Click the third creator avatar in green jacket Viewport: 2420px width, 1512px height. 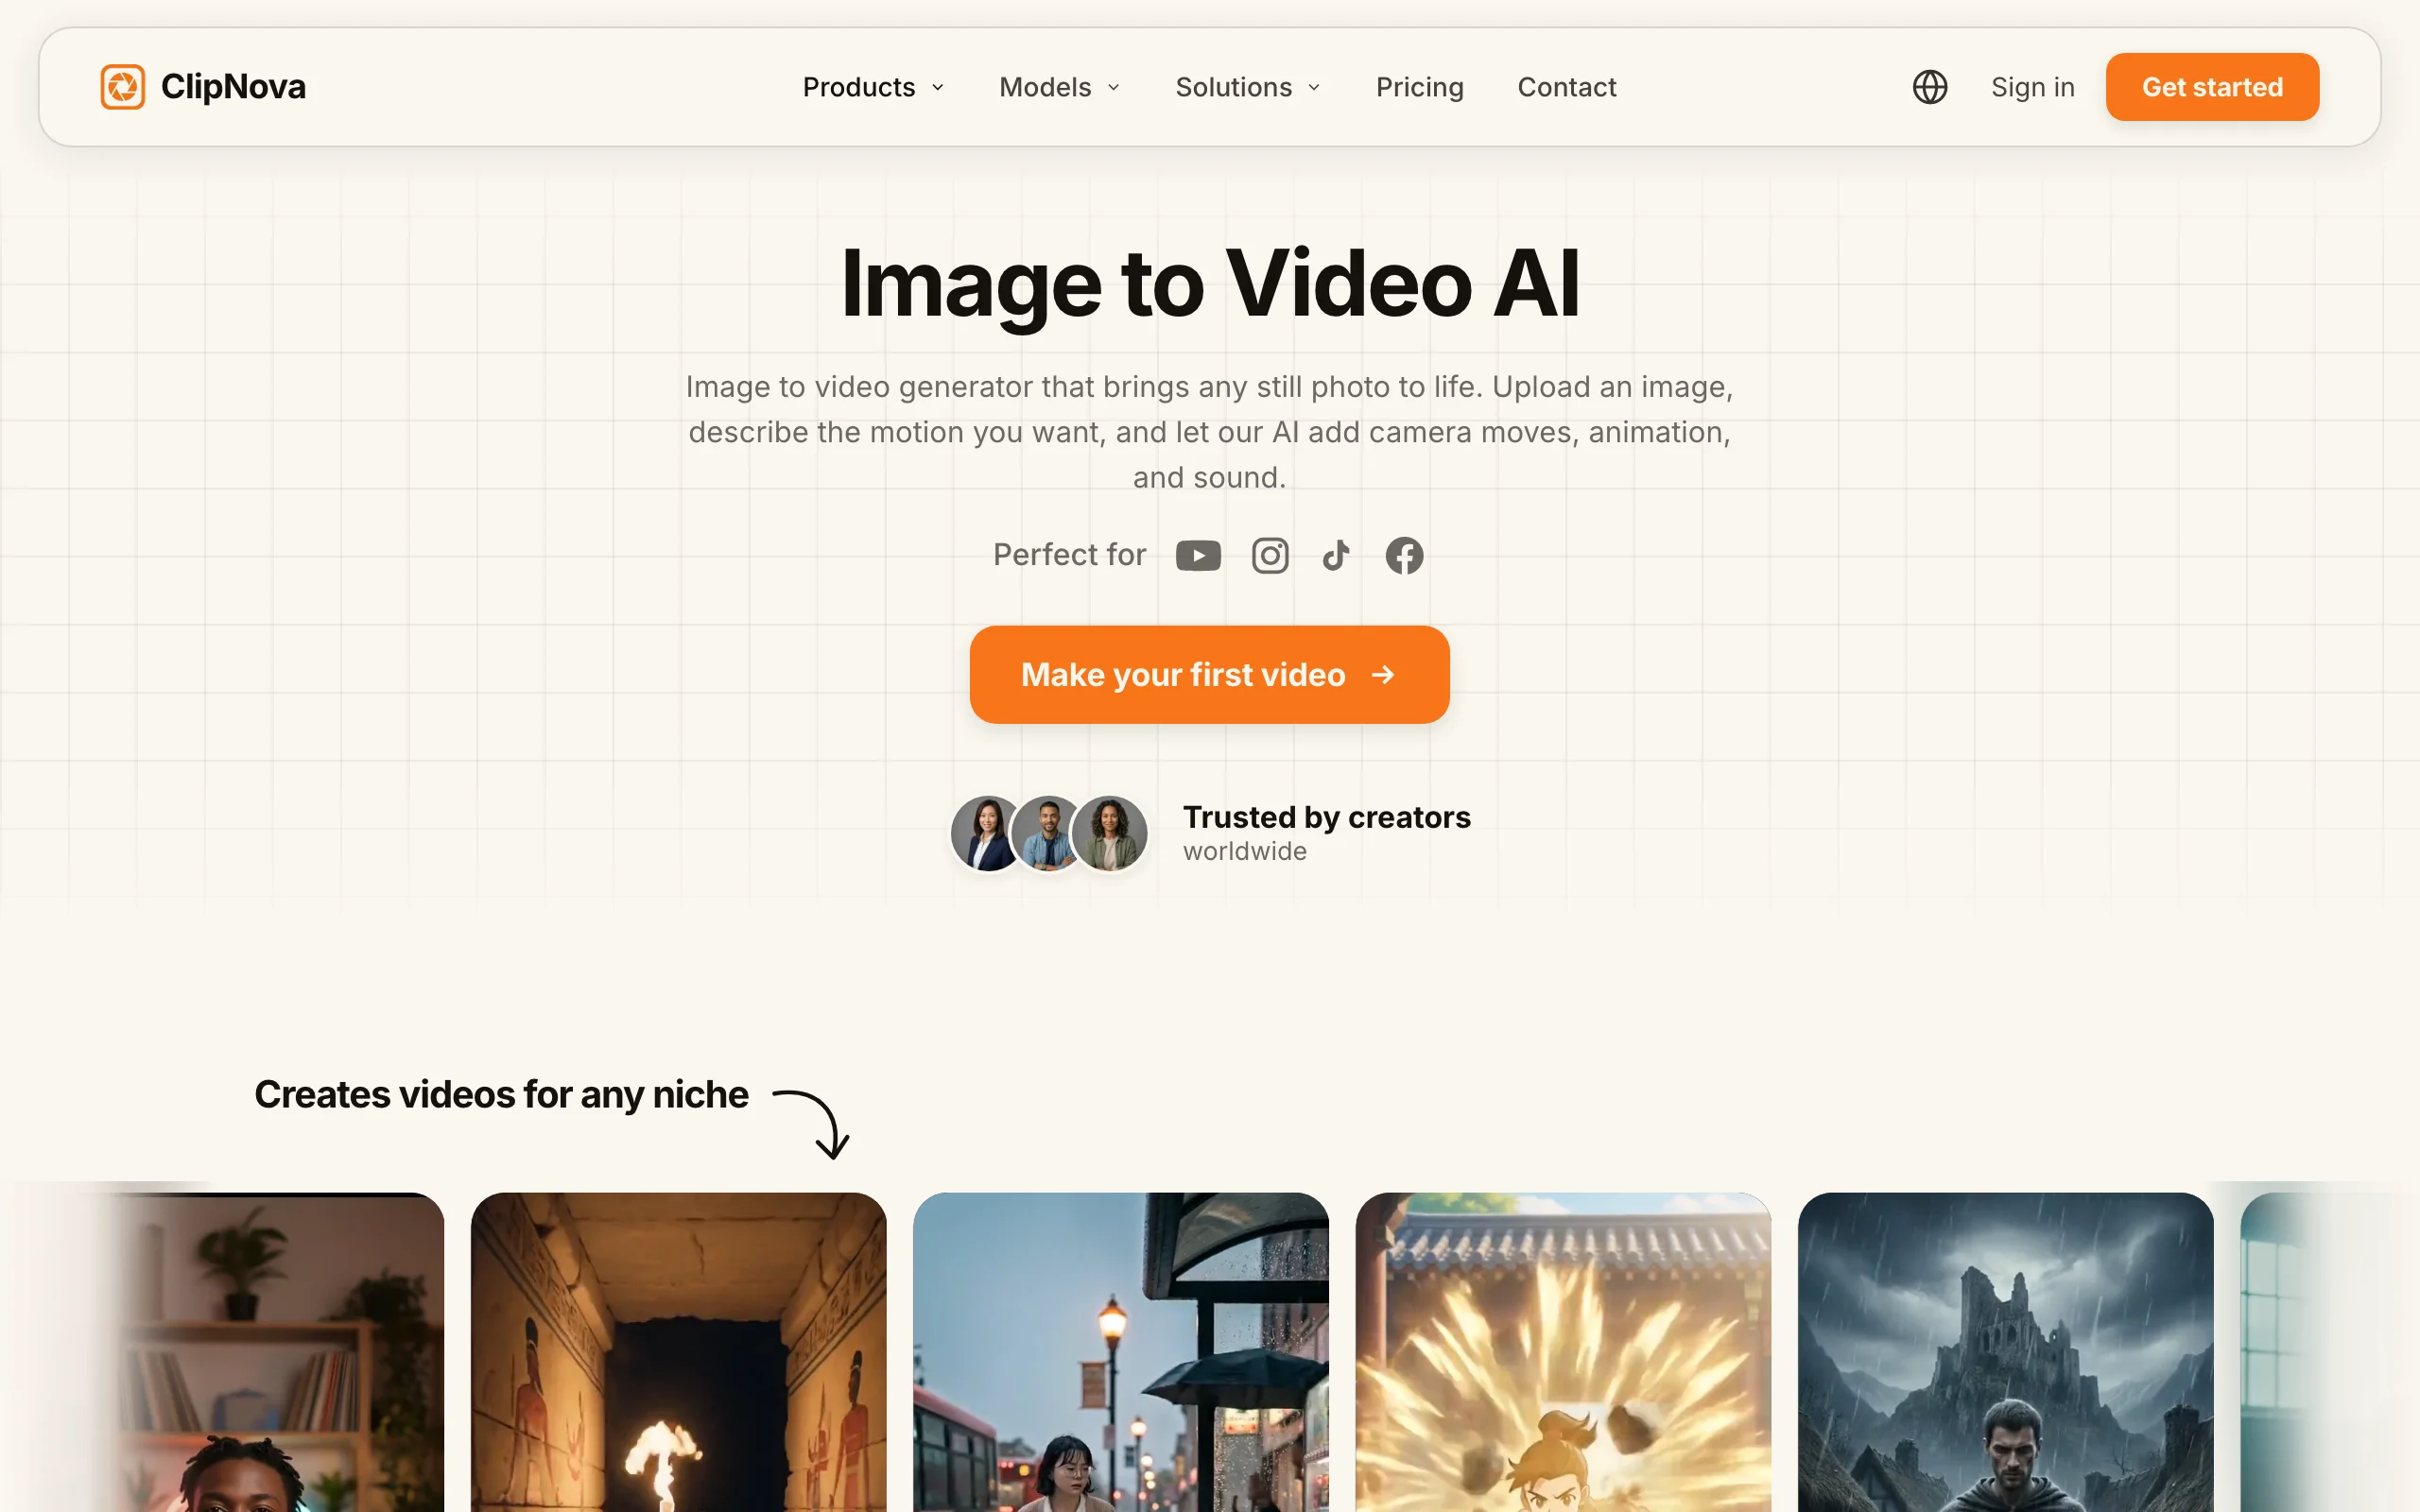tap(1109, 833)
